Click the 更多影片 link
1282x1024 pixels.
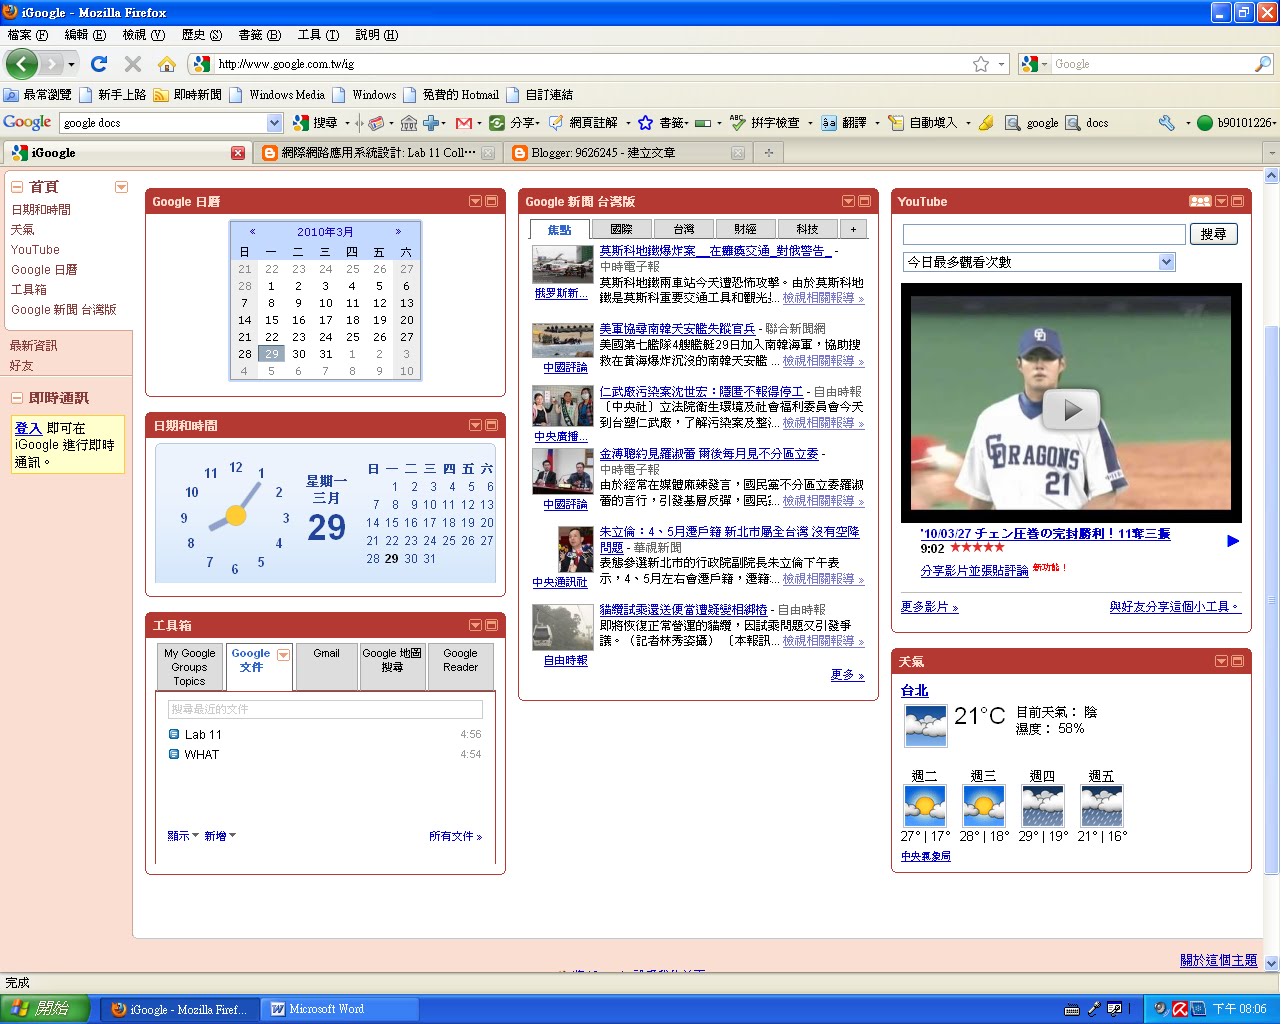point(929,607)
